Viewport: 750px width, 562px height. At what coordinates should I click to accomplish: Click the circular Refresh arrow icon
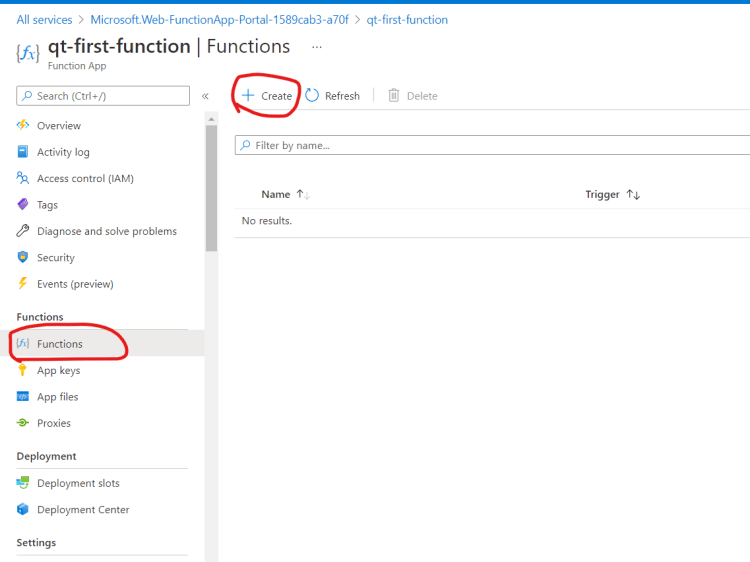[x=312, y=96]
